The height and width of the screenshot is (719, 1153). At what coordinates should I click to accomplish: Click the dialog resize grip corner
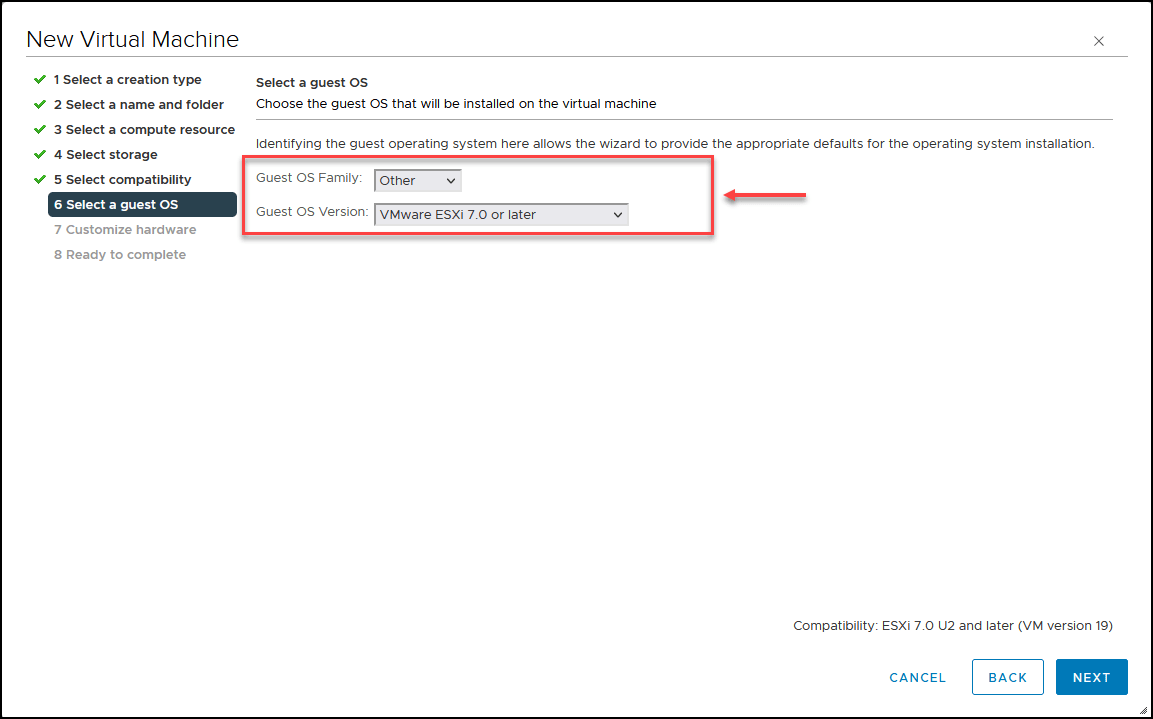click(1143, 709)
